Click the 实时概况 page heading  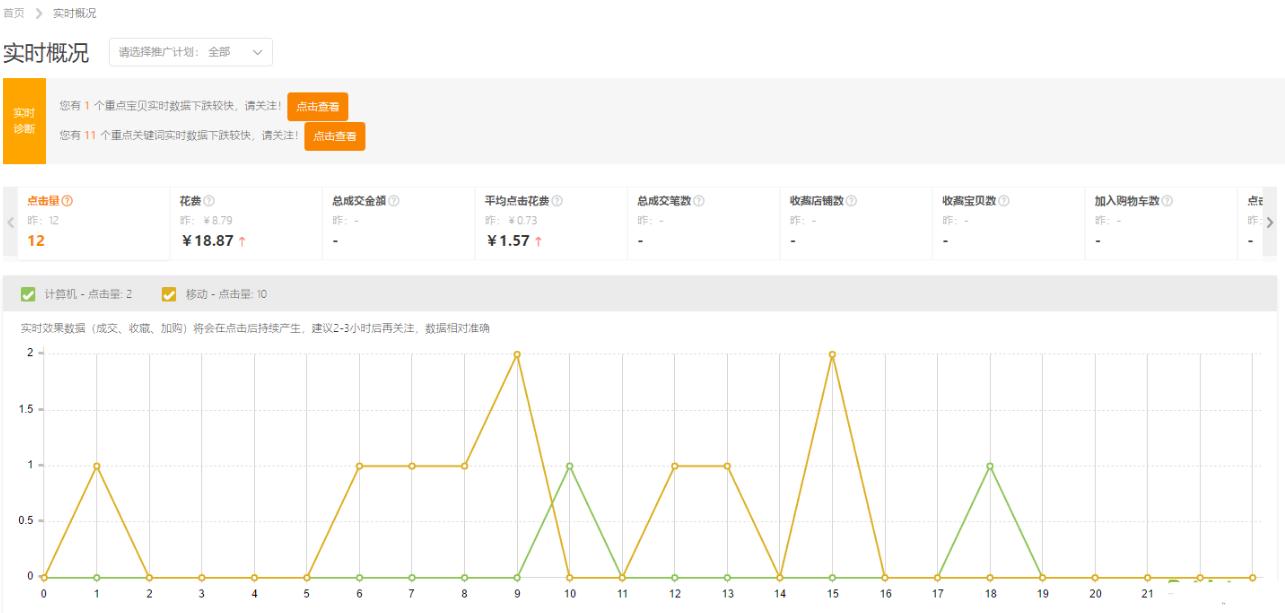pyautogui.click(x=46, y=52)
